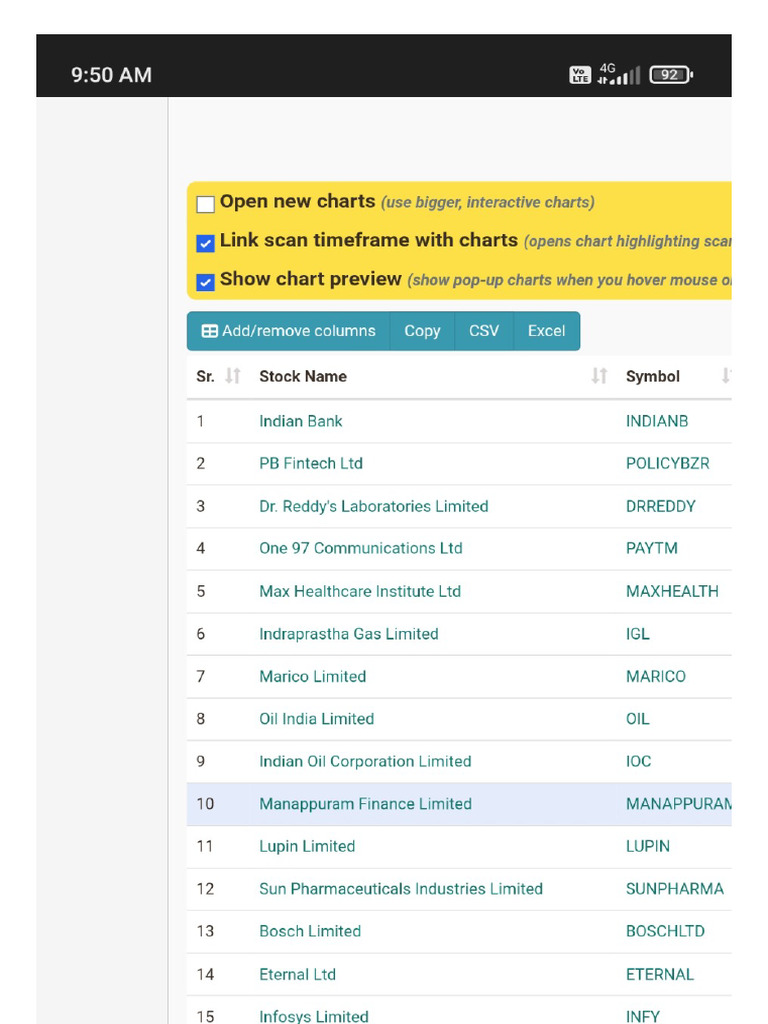The width and height of the screenshot is (768, 1024).
Task: Download results via the Excel button
Action: pyautogui.click(x=546, y=331)
